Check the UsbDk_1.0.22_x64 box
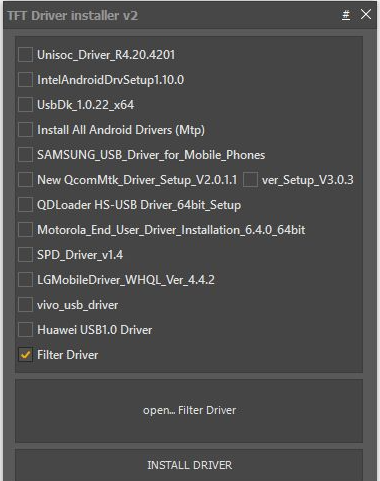 click(25, 105)
